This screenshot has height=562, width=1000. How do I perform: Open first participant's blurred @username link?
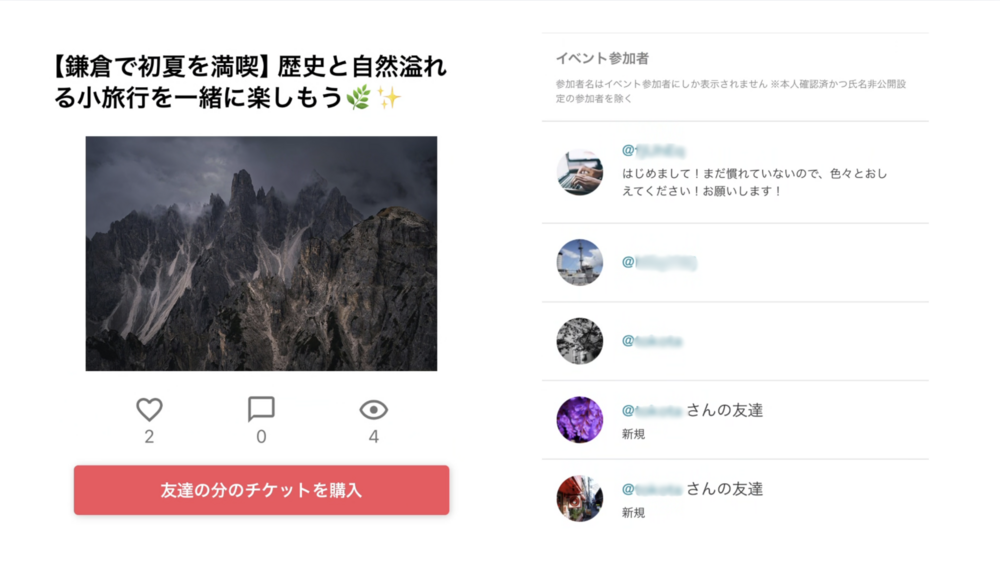coord(654,151)
